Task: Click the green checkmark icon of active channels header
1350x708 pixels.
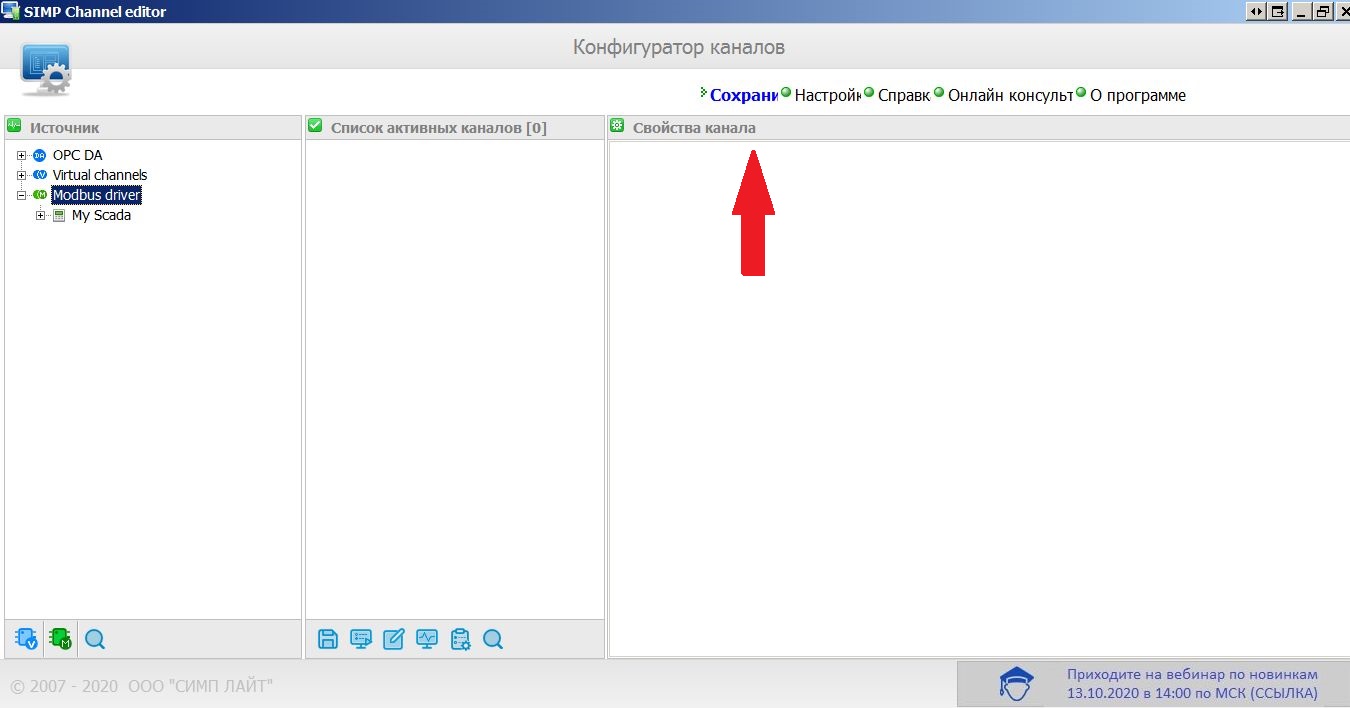Action: pos(315,126)
